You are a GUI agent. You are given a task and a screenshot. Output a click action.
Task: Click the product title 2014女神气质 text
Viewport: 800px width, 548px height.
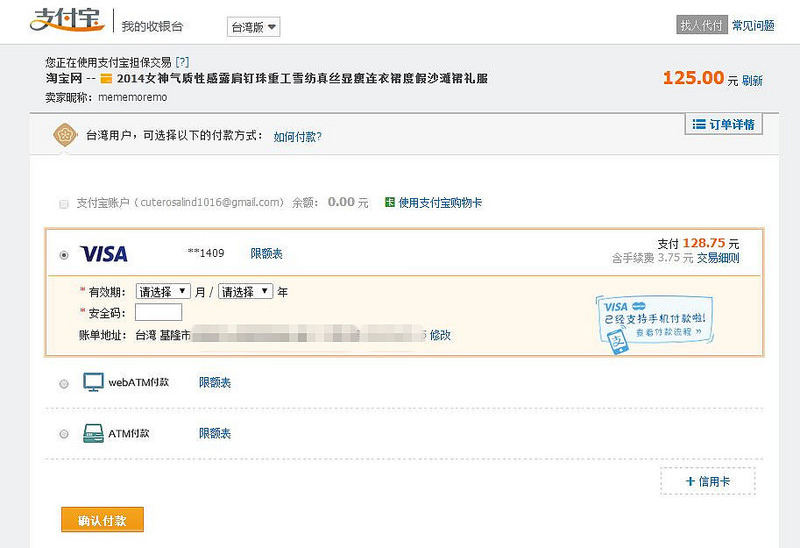click(x=302, y=79)
